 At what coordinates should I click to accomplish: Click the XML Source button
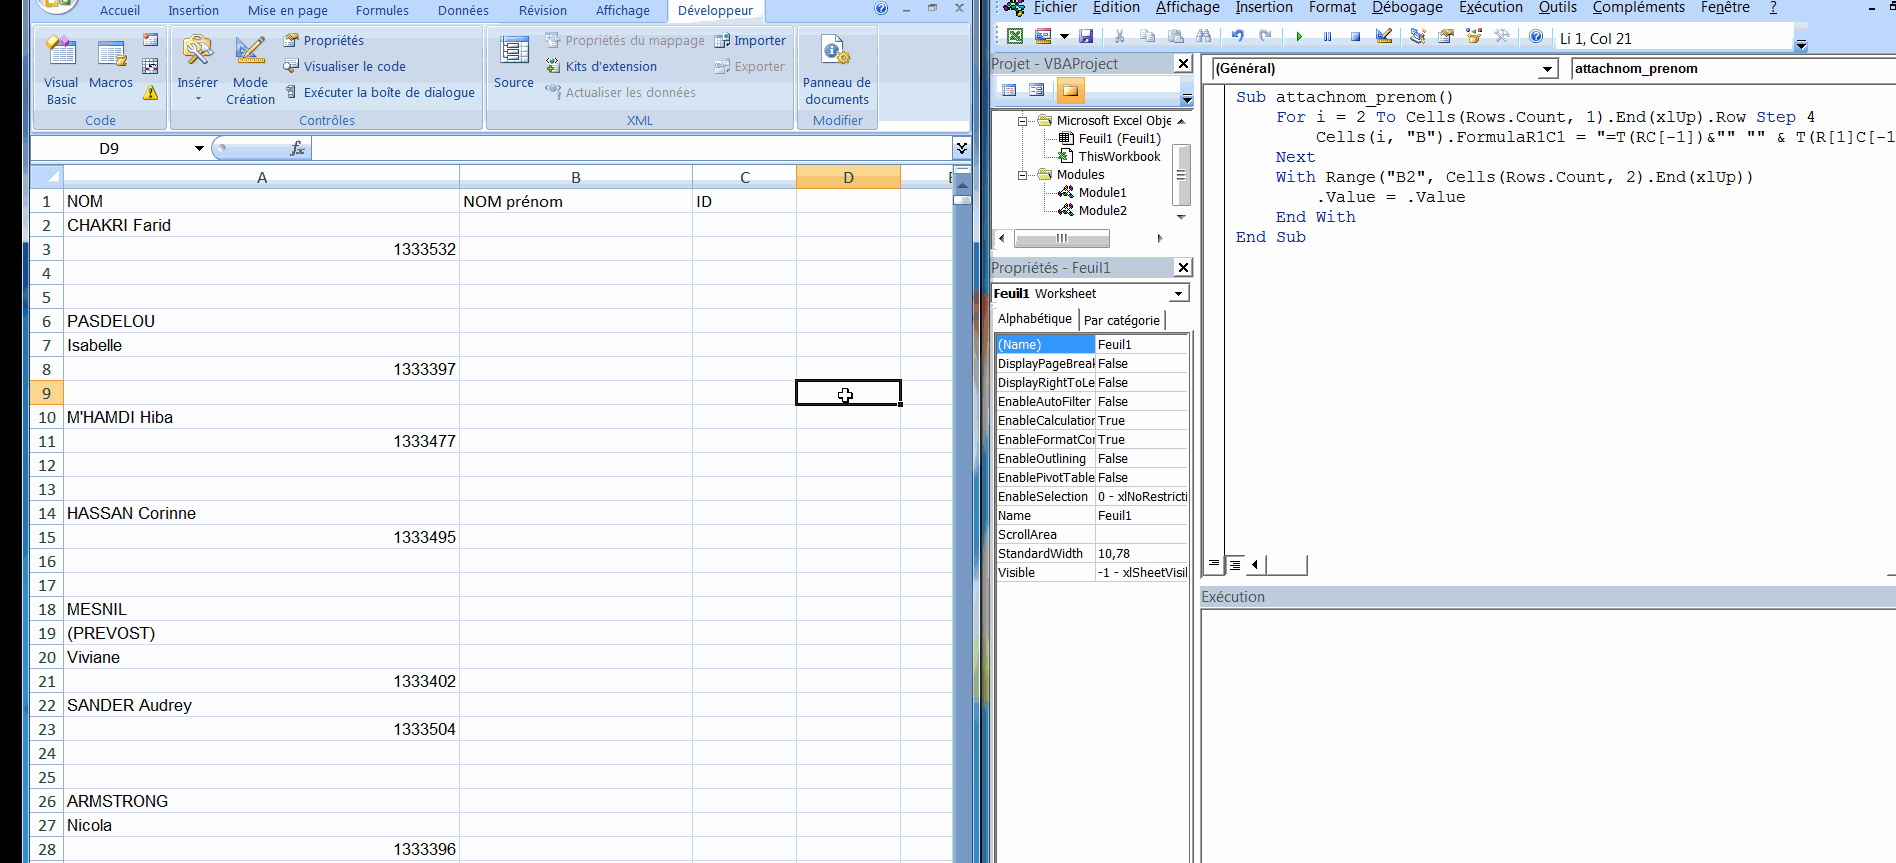[514, 62]
